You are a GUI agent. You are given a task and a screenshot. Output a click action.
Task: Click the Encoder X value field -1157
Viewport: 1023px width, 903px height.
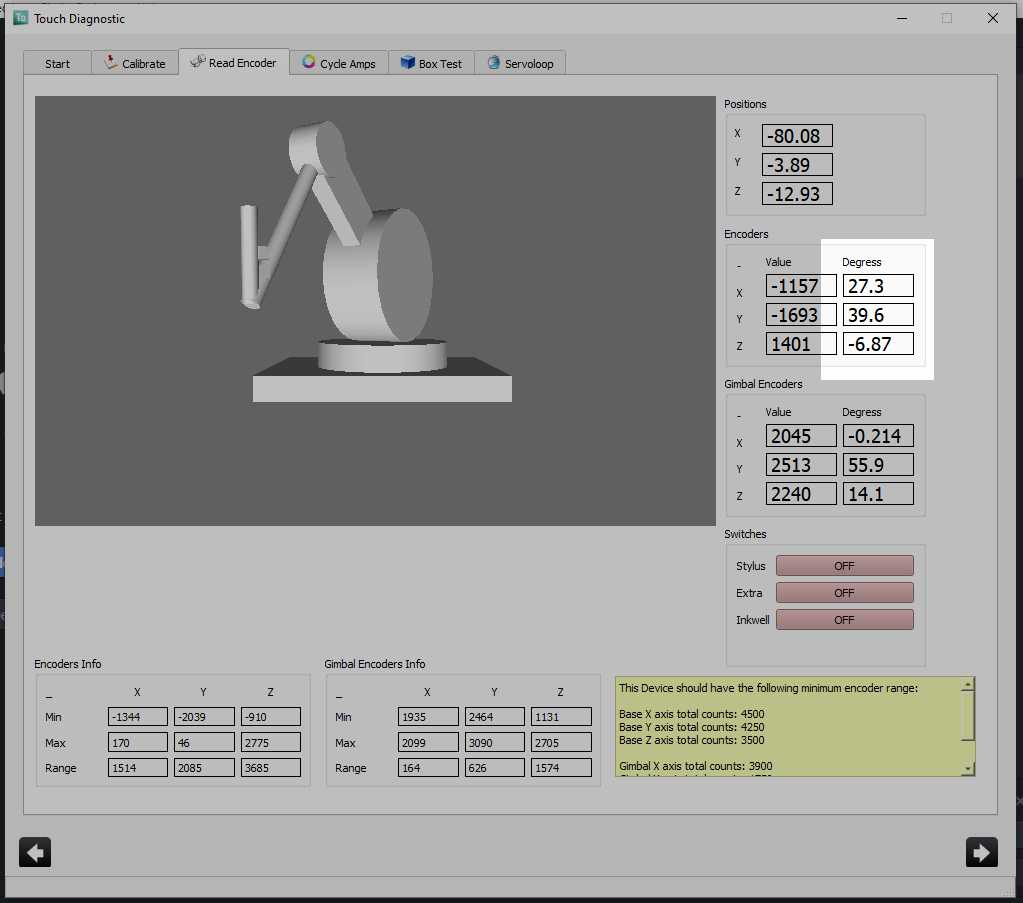[800, 285]
